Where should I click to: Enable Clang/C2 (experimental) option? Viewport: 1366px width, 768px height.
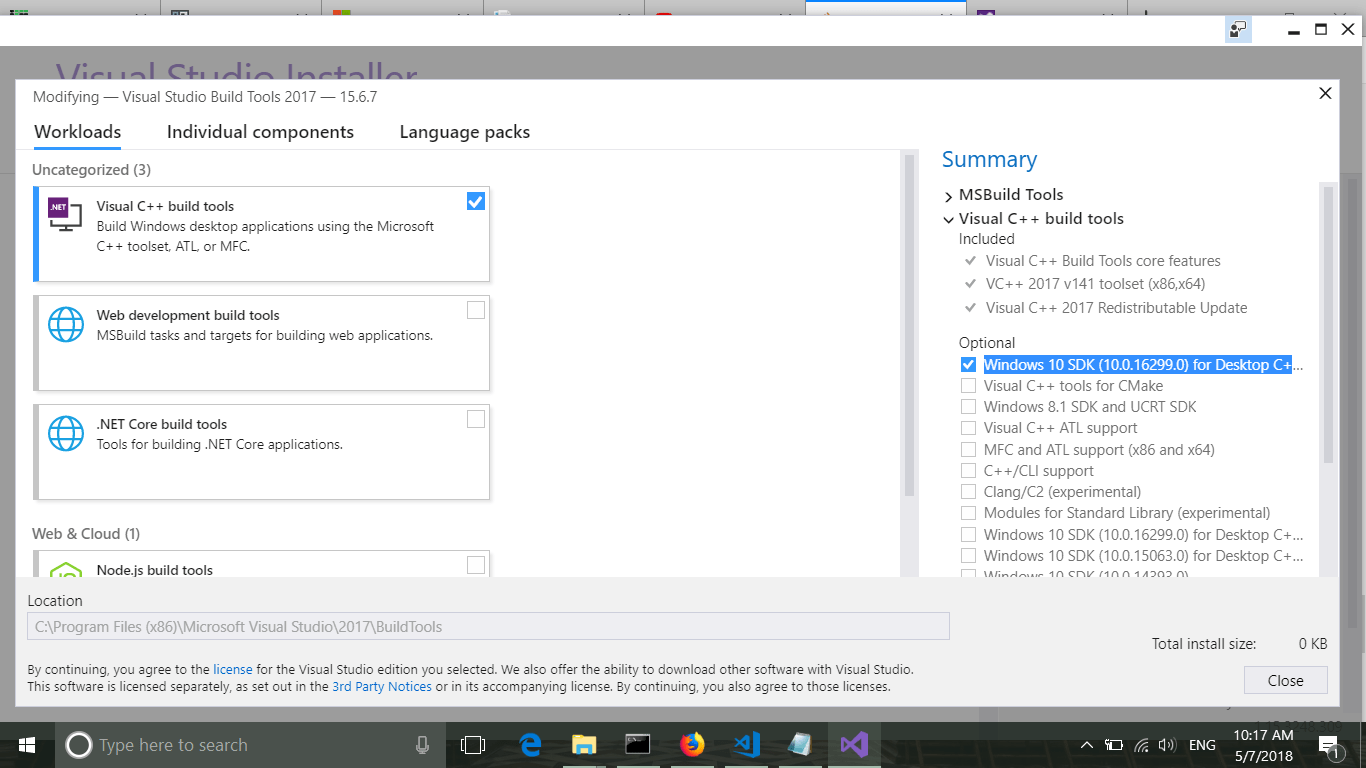[968, 492]
